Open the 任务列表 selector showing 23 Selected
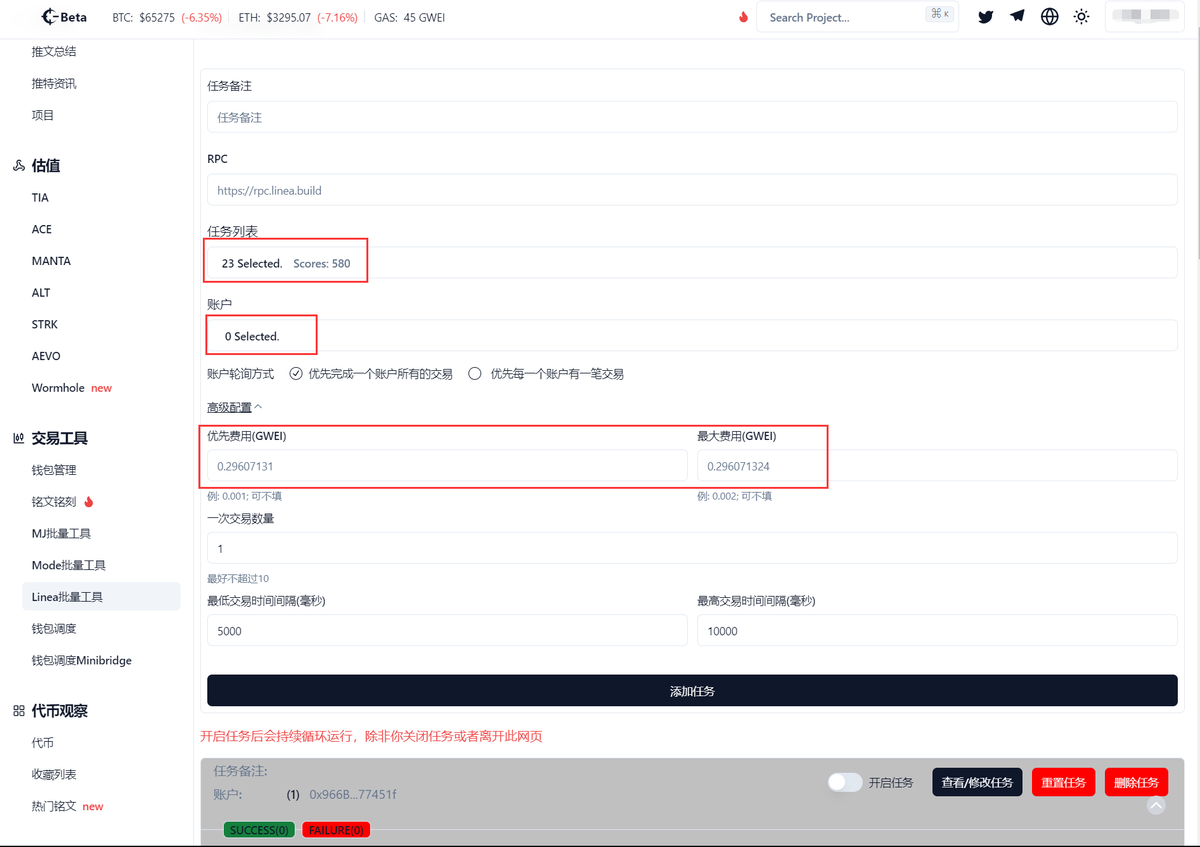This screenshot has width=1200, height=847. click(692, 261)
